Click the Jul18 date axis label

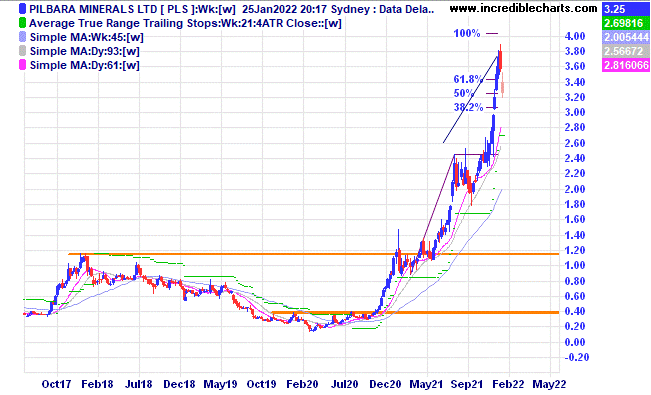[x=139, y=384]
